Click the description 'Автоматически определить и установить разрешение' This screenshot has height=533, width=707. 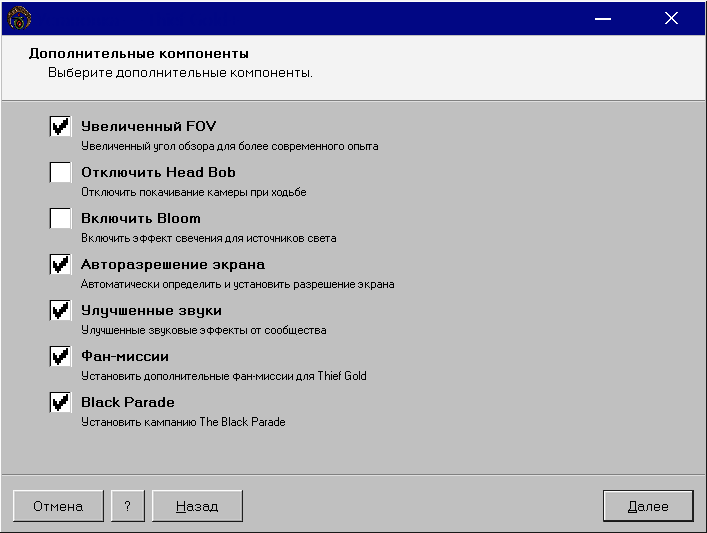click(238, 284)
